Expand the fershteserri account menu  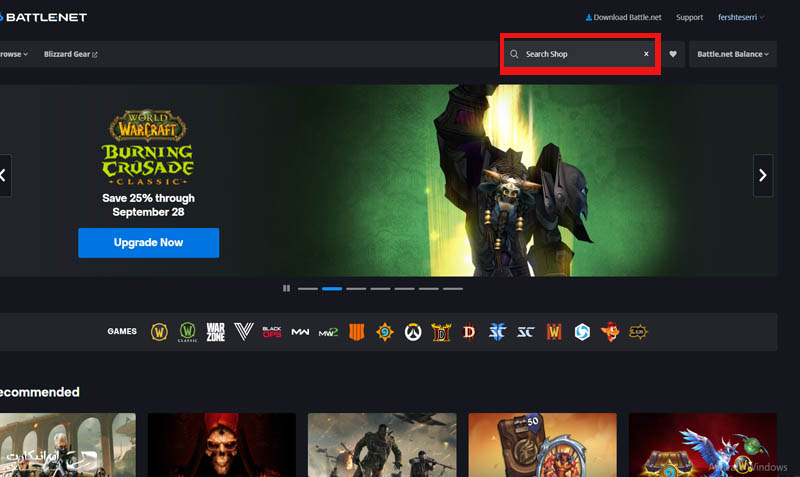[741, 17]
